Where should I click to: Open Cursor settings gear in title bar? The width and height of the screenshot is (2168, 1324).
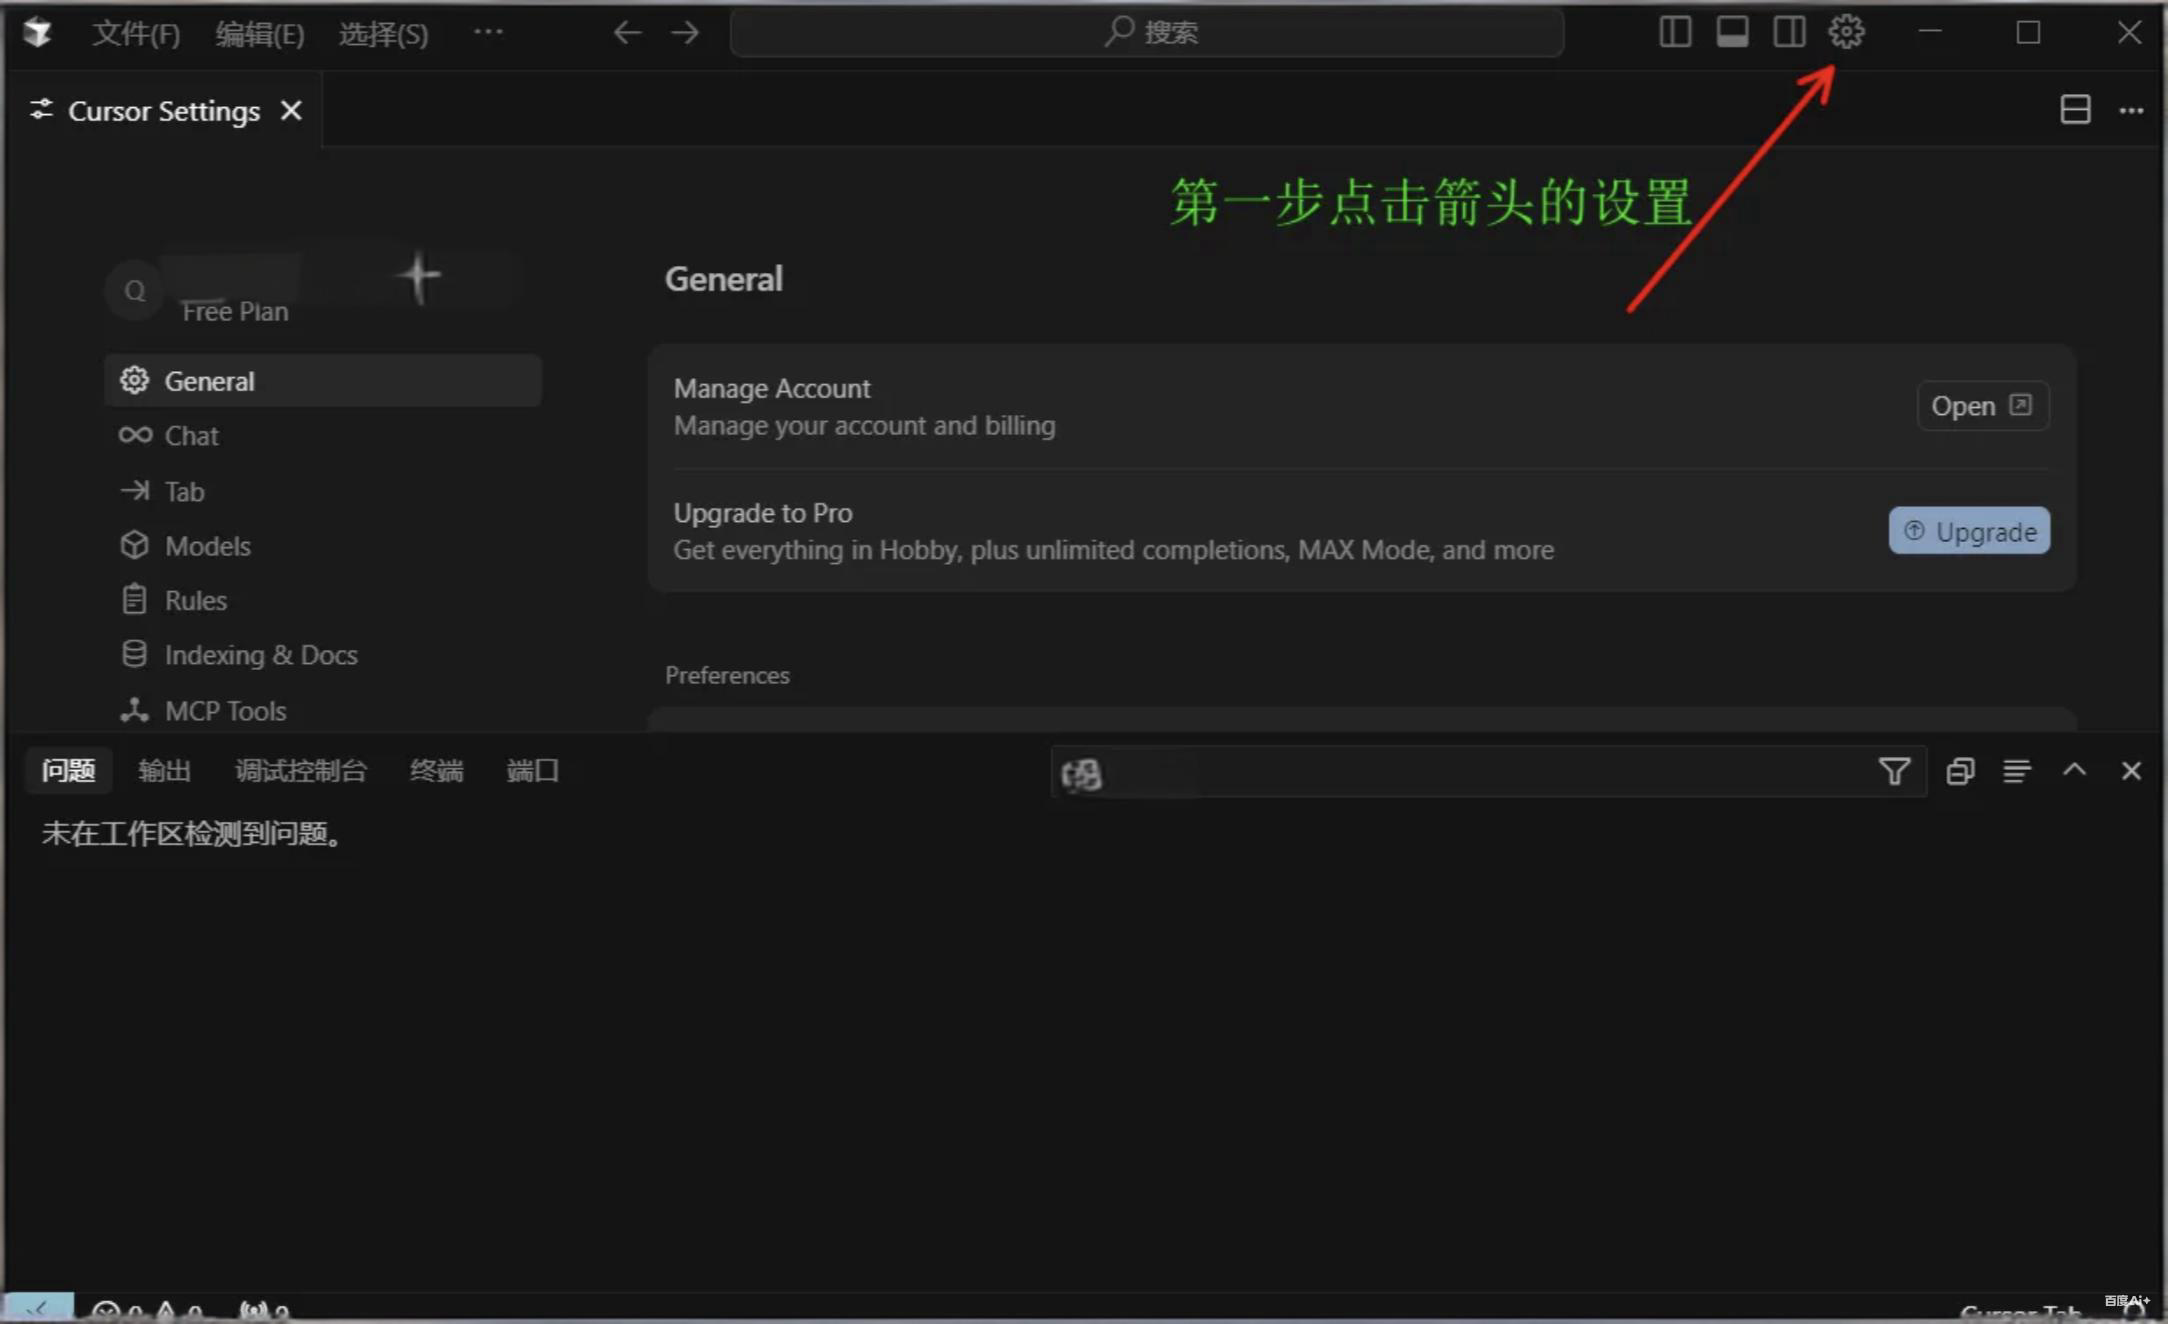point(1846,32)
